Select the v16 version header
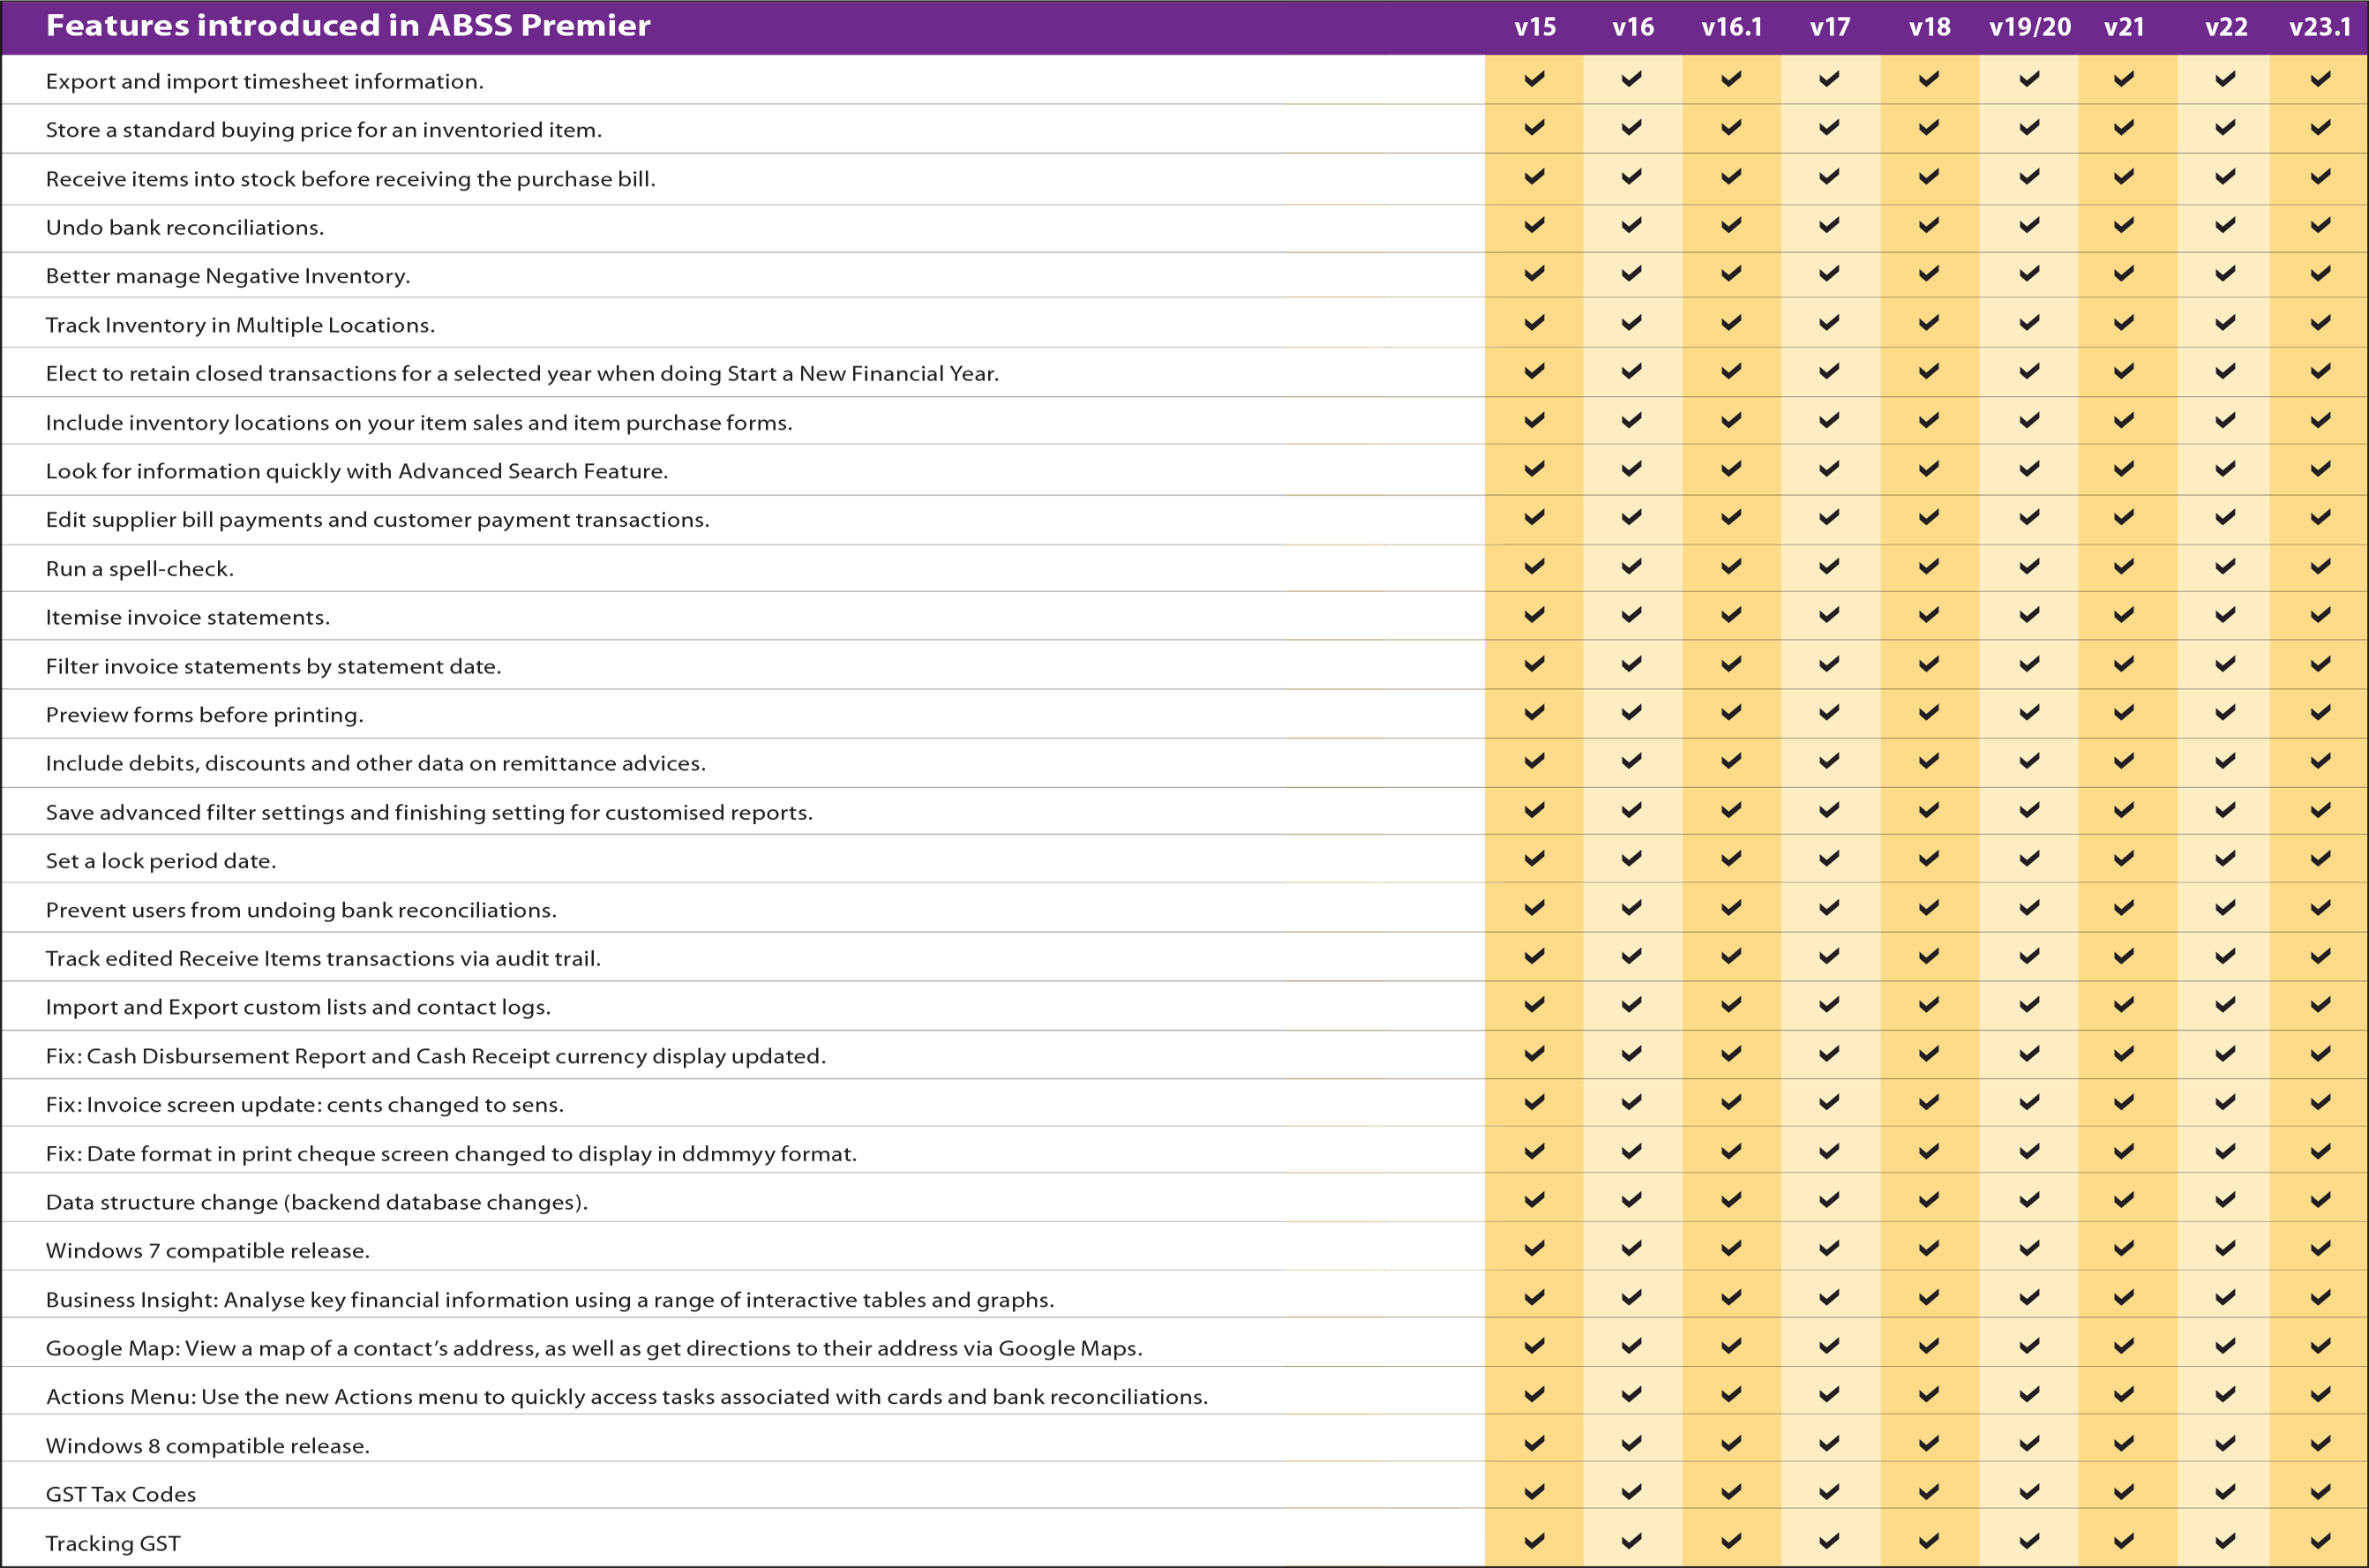The height and width of the screenshot is (1568, 2369). tap(1632, 27)
